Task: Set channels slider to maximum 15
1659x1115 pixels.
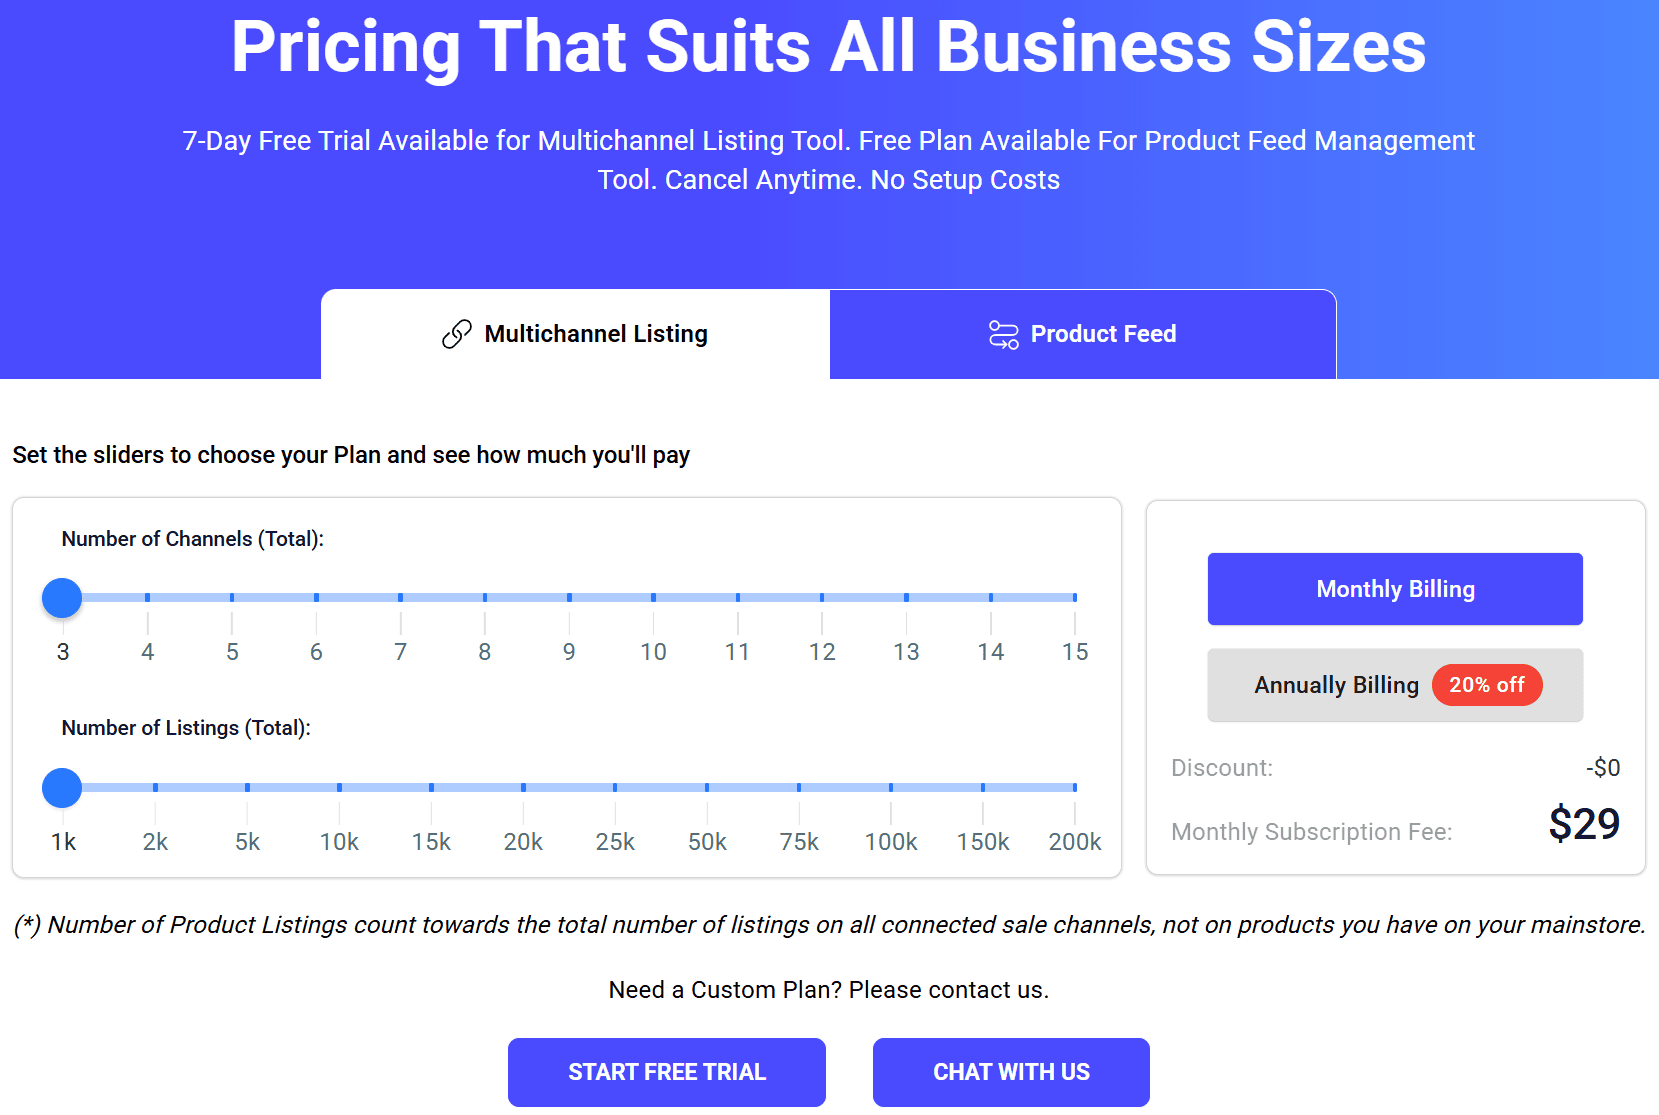Action: pyautogui.click(x=1075, y=597)
